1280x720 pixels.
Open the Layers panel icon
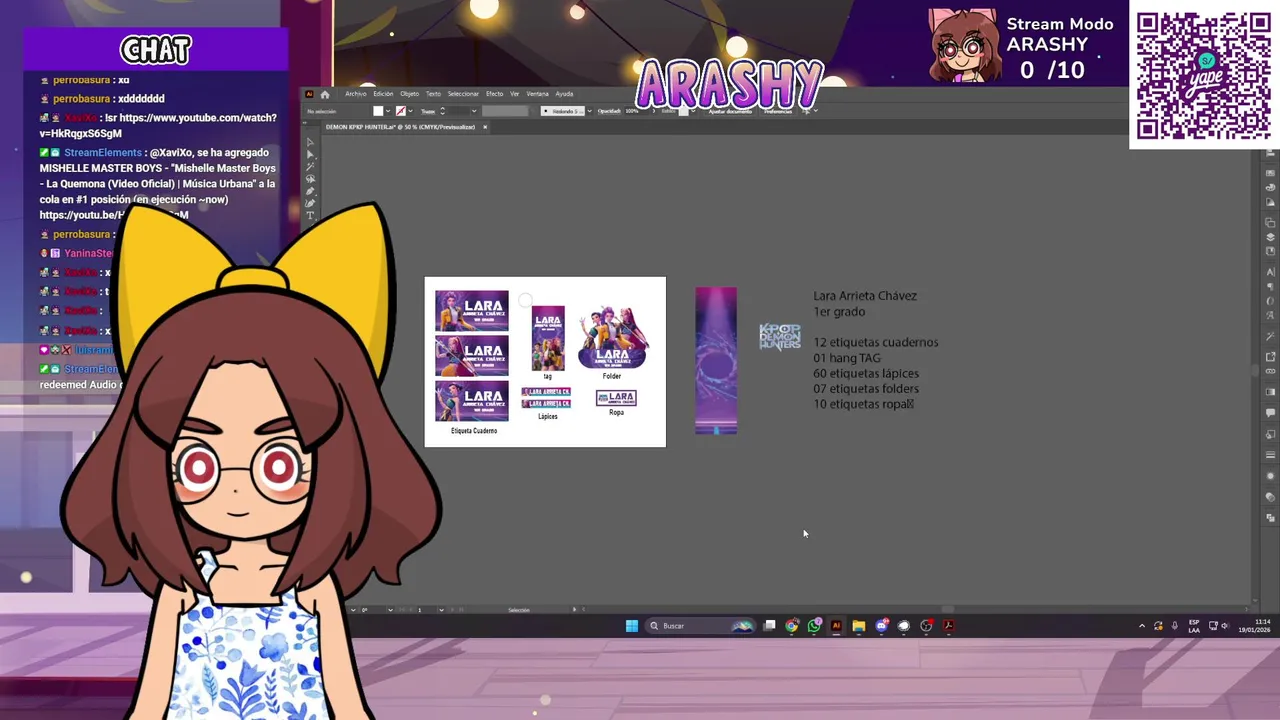[x=1270, y=237]
